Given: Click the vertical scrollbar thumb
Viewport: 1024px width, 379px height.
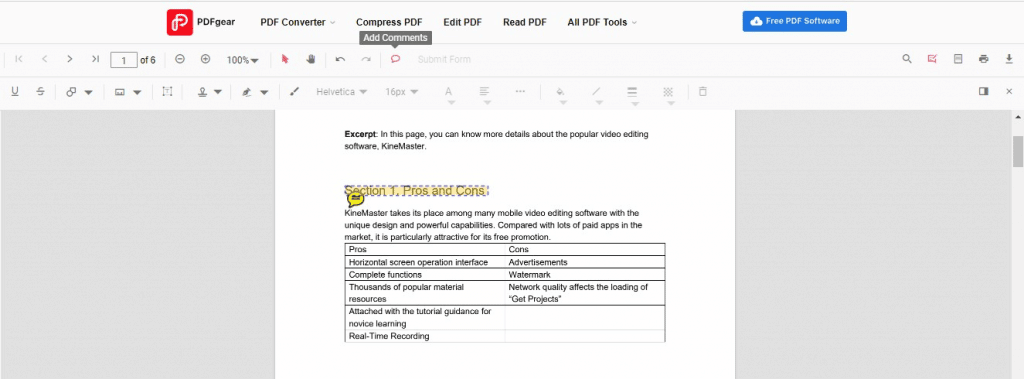Looking at the screenshot, I should (1017, 152).
